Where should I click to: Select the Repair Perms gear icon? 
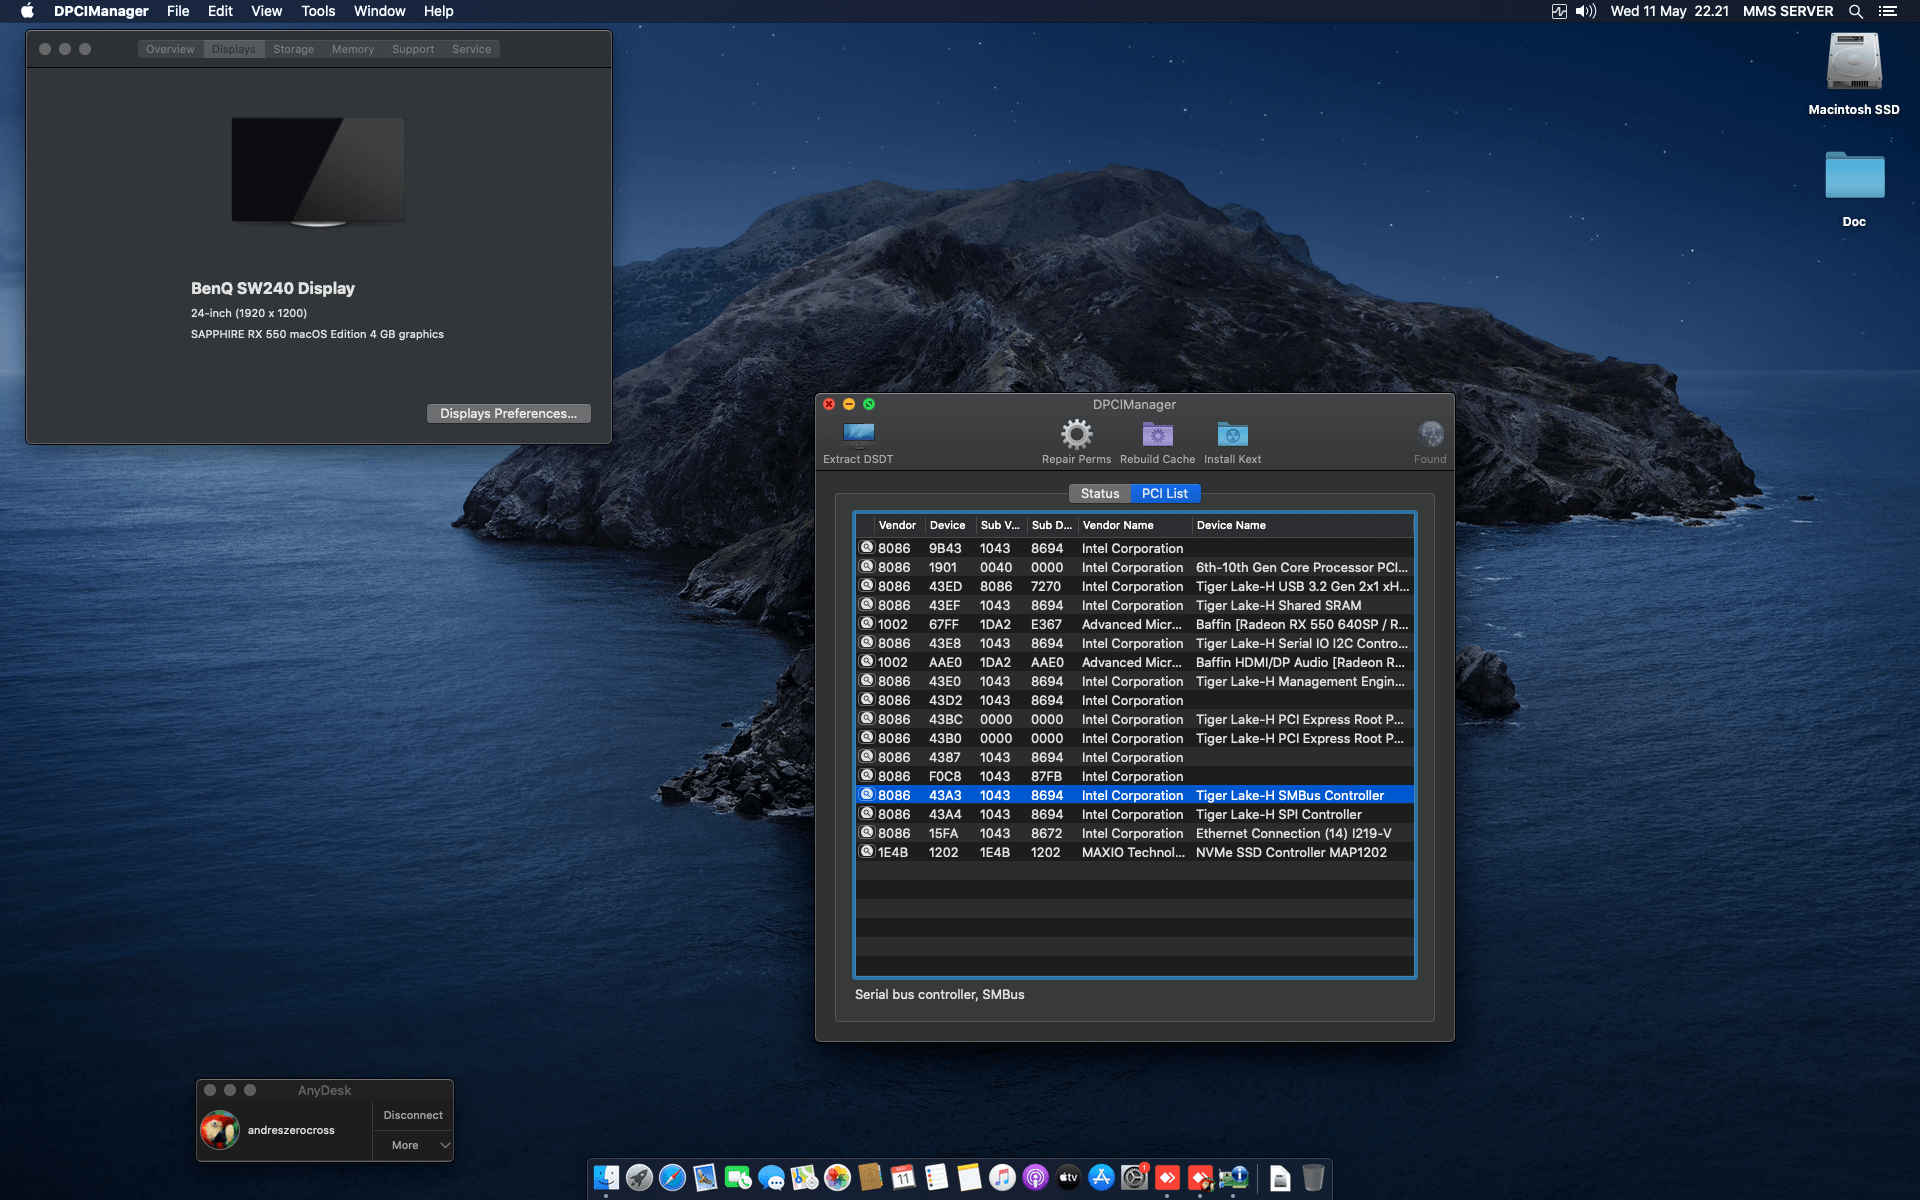pyautogui.click(x=1075, y=434)
